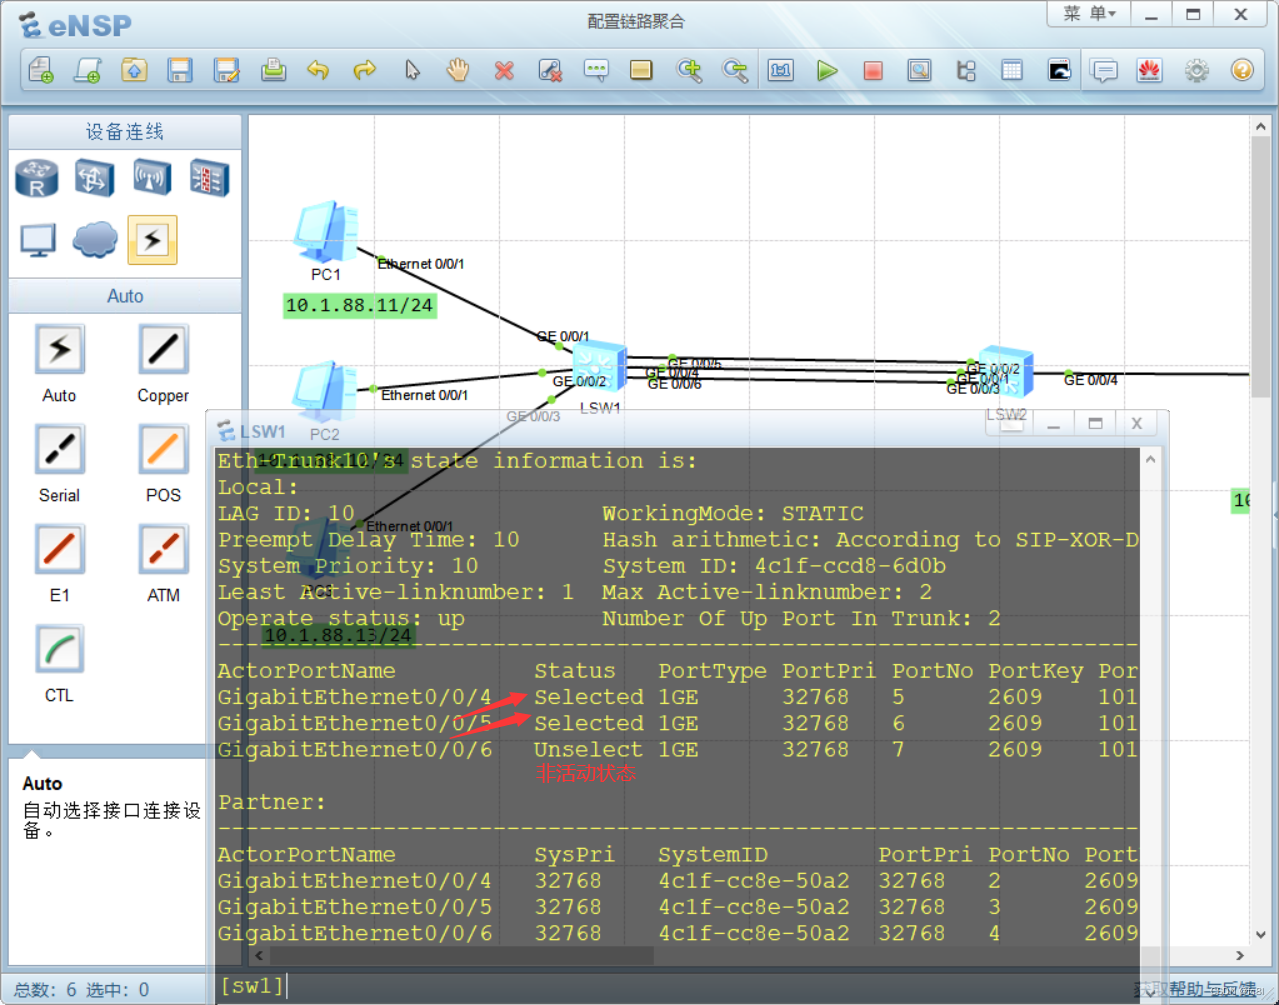Open the 菜单 dropdown menu
1279x1005 pixels.
[x=1089, y=14]
